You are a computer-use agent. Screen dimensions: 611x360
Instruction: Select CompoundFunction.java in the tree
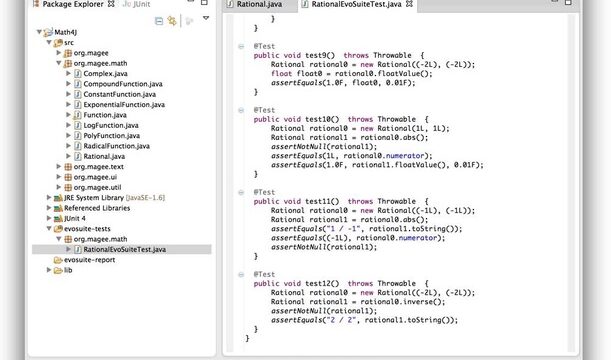point(123,84)
